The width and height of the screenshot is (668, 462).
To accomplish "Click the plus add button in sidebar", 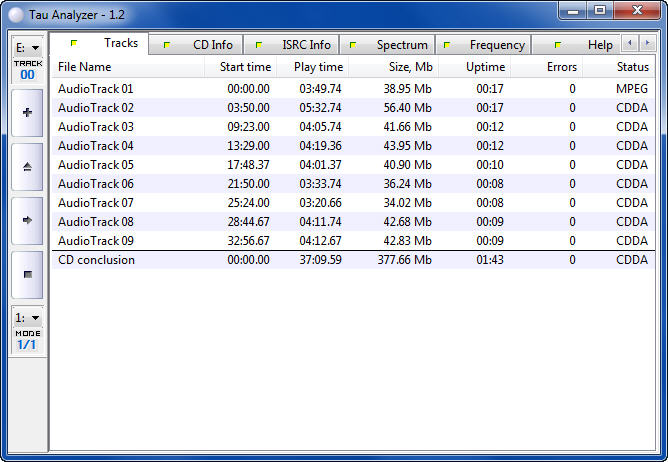I will click(27, 113).
